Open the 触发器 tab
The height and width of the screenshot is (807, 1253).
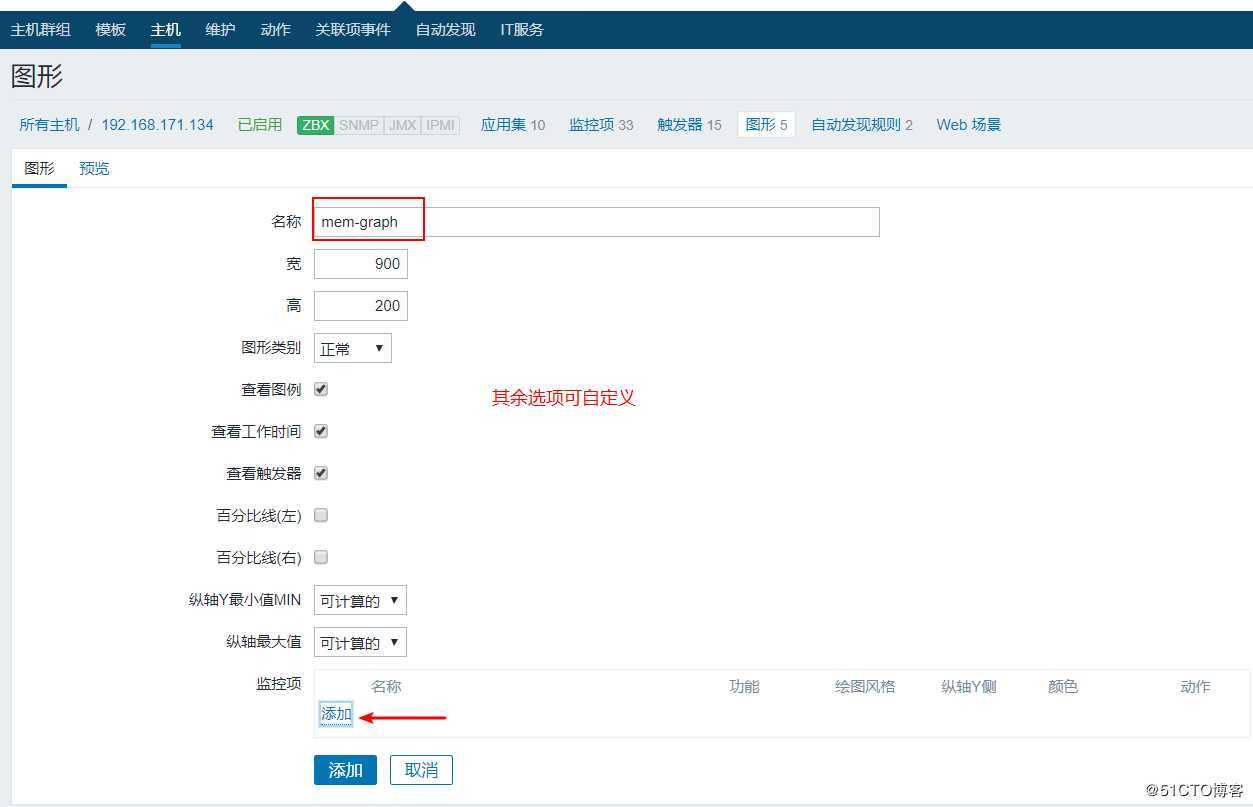click(681, 125)
